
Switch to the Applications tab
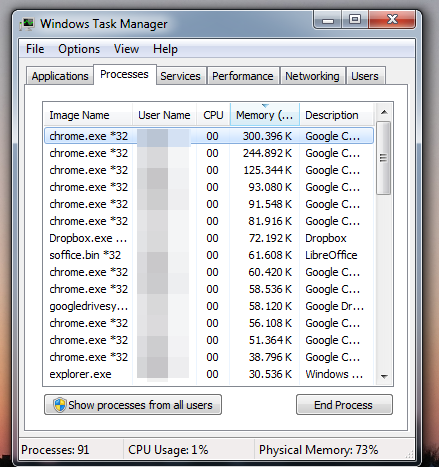(60, 76)
